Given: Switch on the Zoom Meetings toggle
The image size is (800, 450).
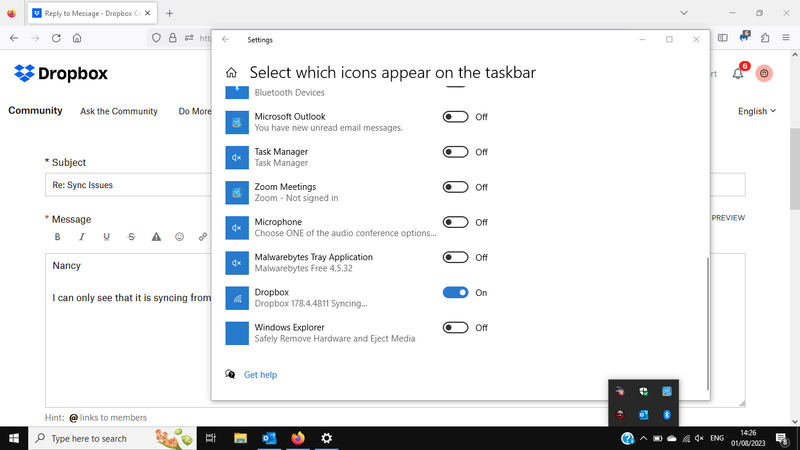Looking at the screenshot, I should (455, 187).
